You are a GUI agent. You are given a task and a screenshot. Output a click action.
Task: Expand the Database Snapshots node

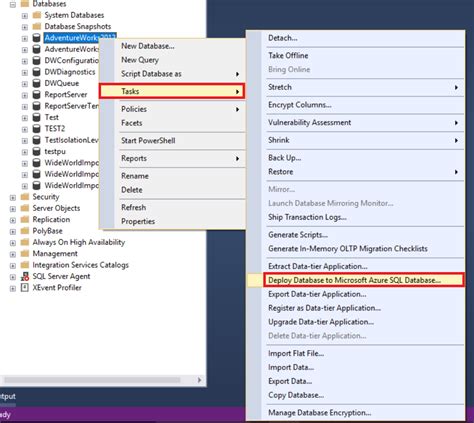coord(25,27)
